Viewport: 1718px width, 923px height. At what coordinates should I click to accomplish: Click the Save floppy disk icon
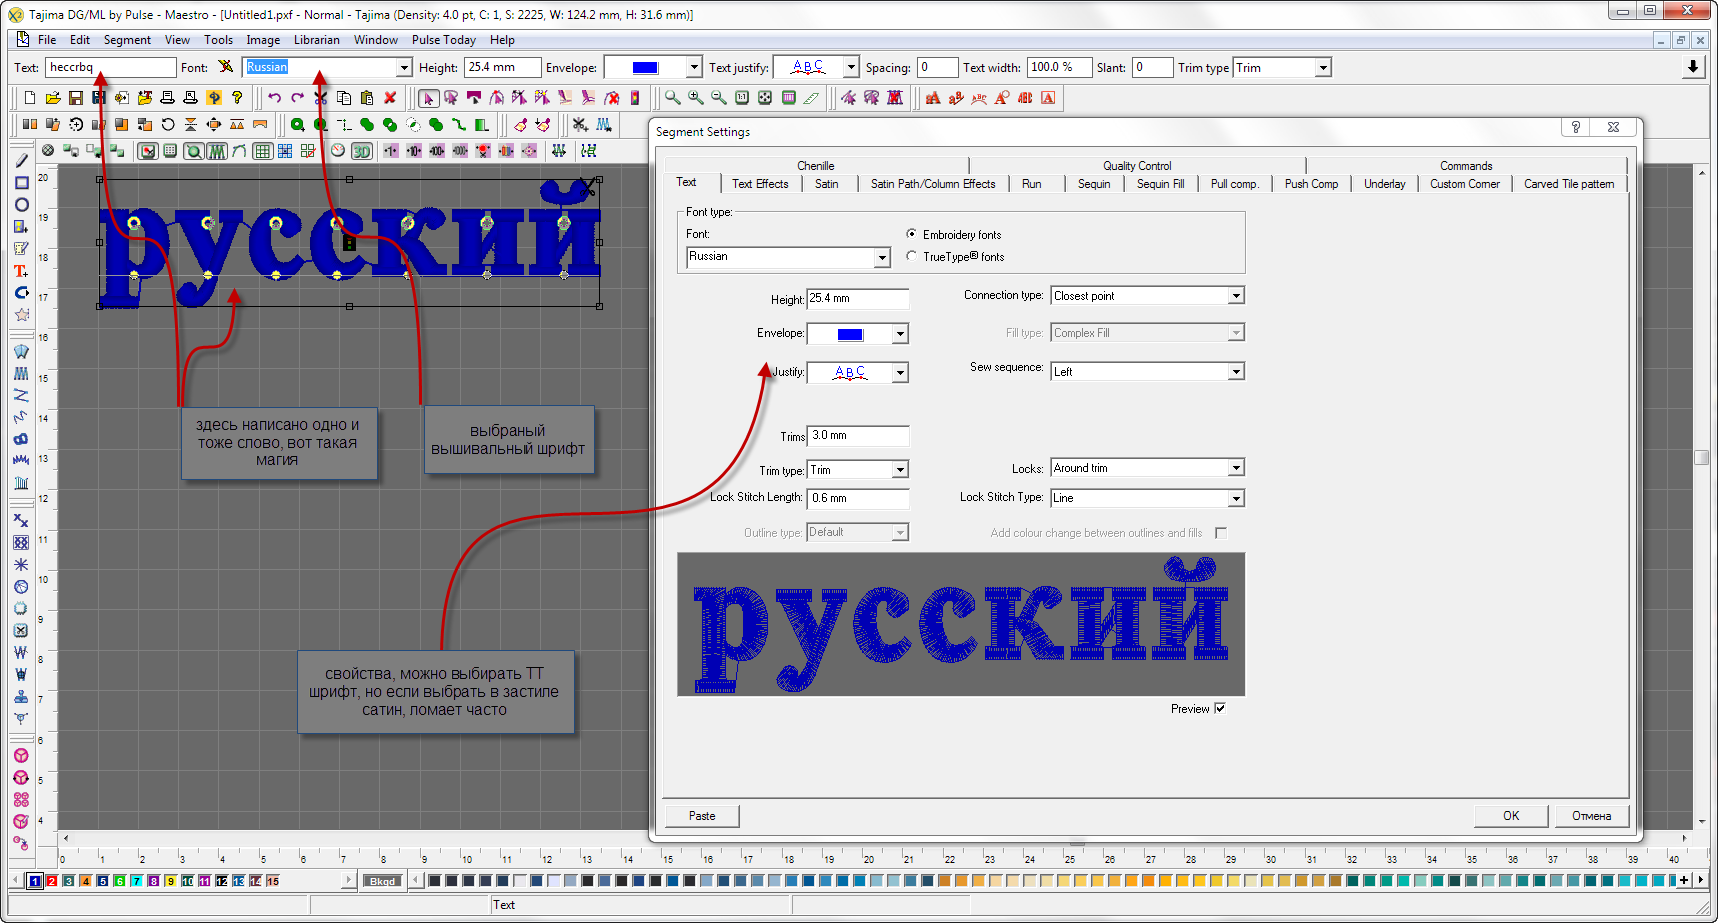pyautogui.click(x=76, y=98)
